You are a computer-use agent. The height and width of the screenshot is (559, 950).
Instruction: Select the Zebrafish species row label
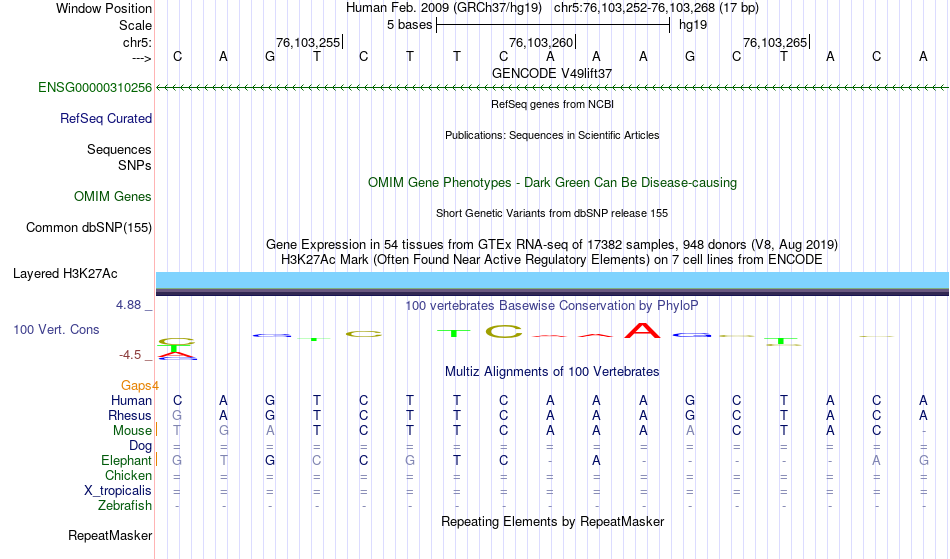pyautogui.click(x=125, y=506)
